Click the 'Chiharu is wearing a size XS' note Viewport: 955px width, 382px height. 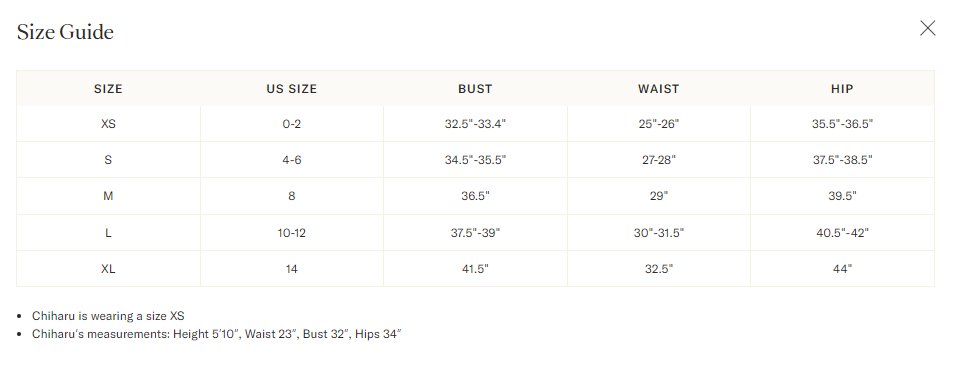point(108,316)
